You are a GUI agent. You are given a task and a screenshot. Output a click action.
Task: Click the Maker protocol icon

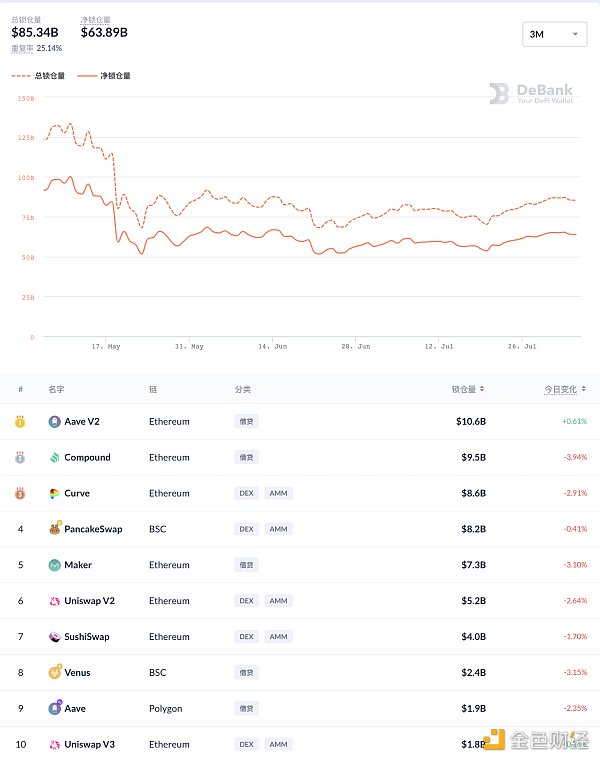pos(54,565)
